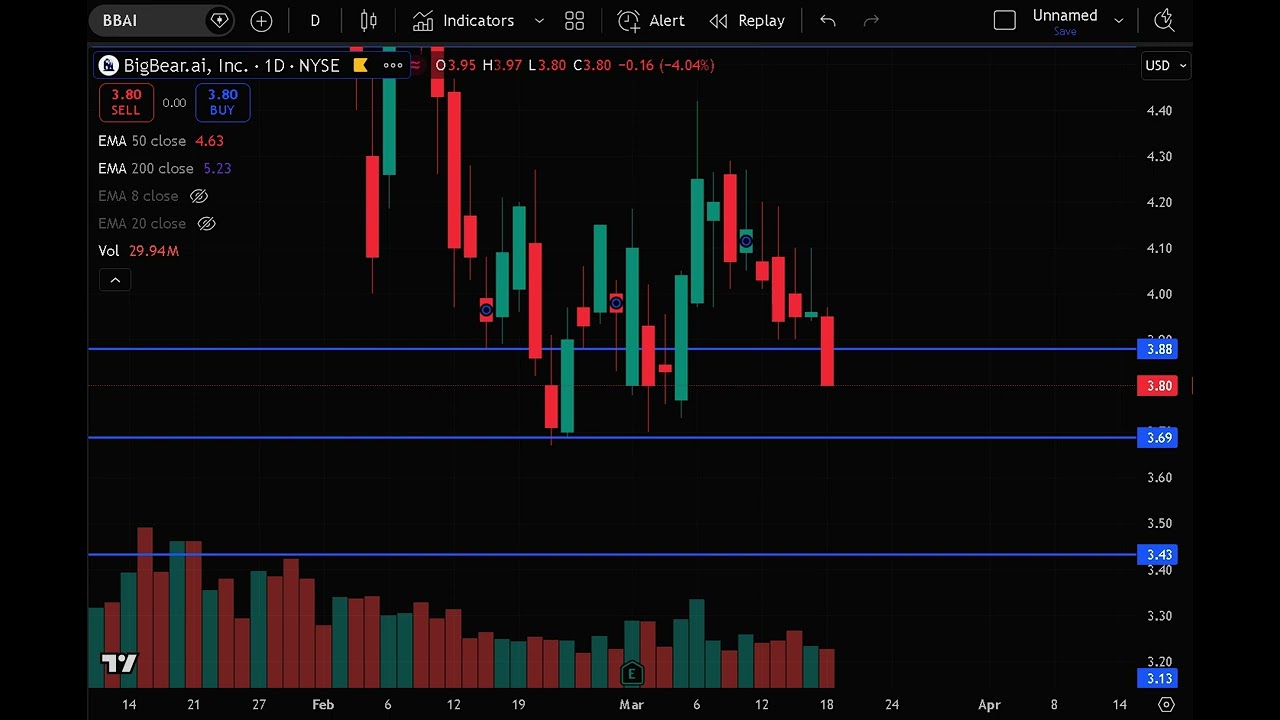Create a new Alert
The image size is (1280, 720).
[x=651, y=20]
